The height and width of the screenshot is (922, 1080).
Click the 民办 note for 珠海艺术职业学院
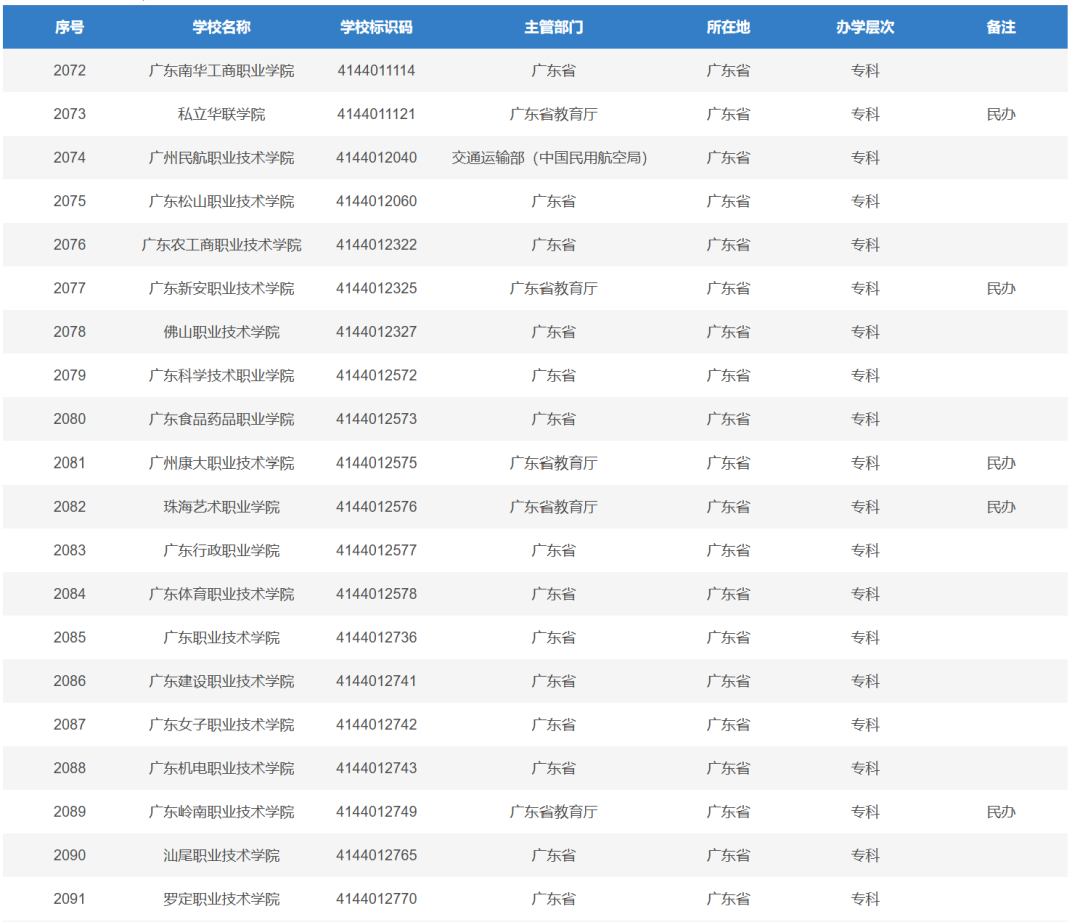1000,507
